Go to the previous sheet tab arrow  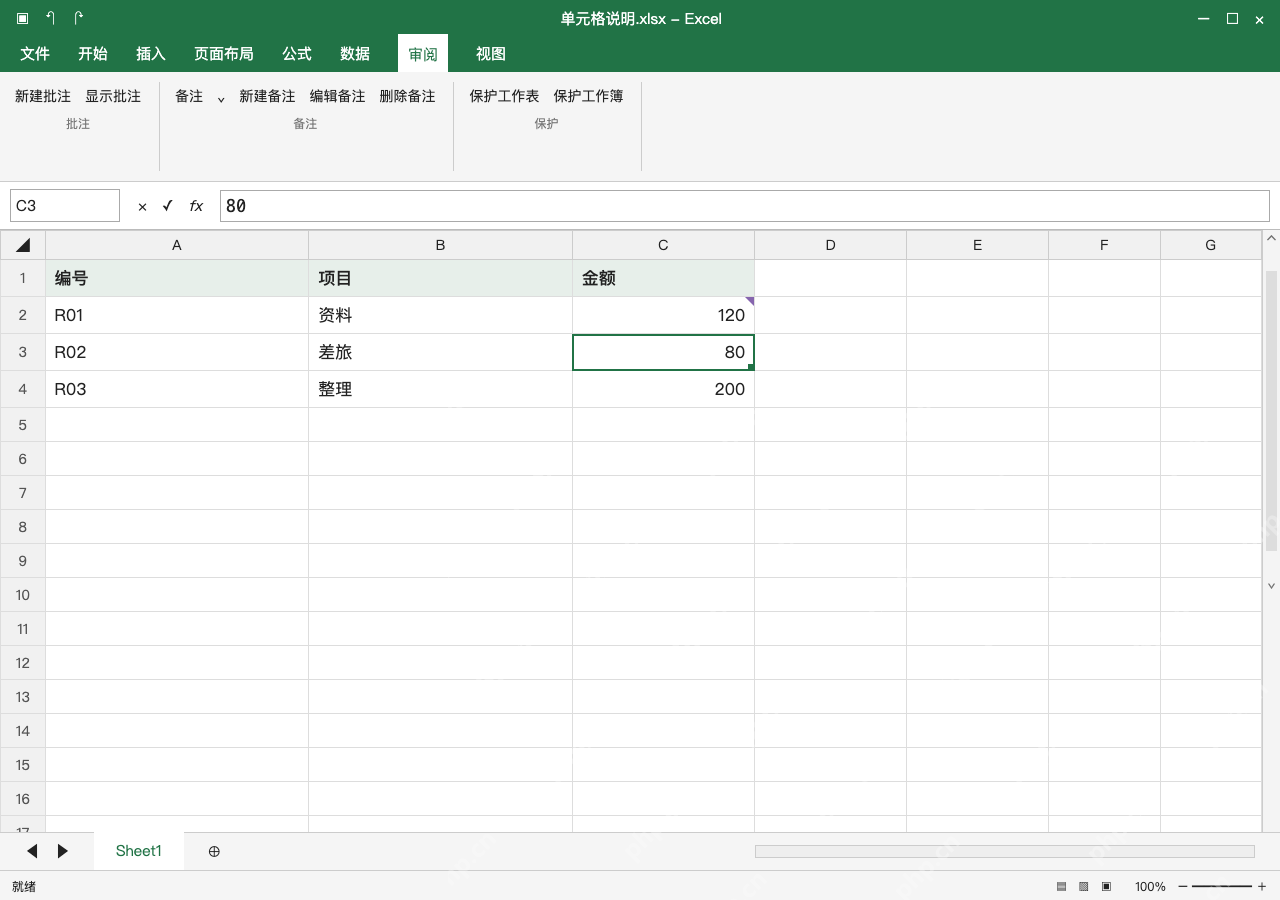32,851
